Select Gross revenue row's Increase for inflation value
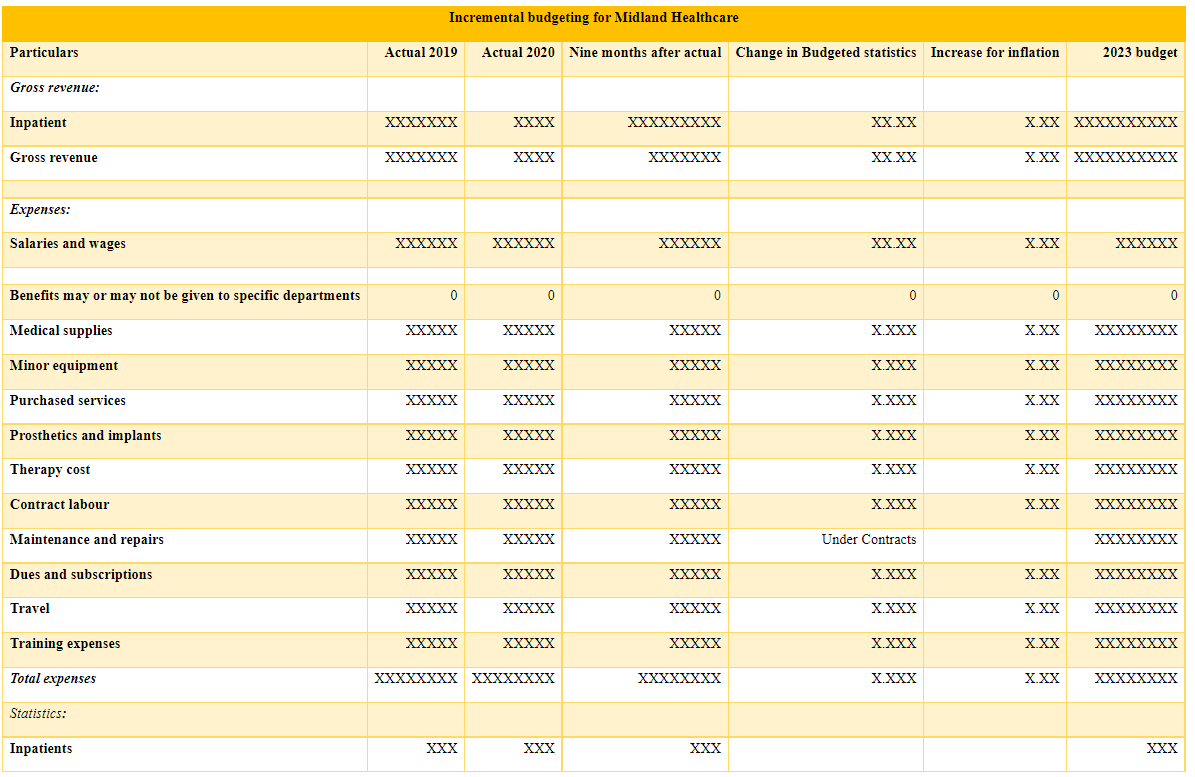1195x777 pixels. click(1042, 158)
